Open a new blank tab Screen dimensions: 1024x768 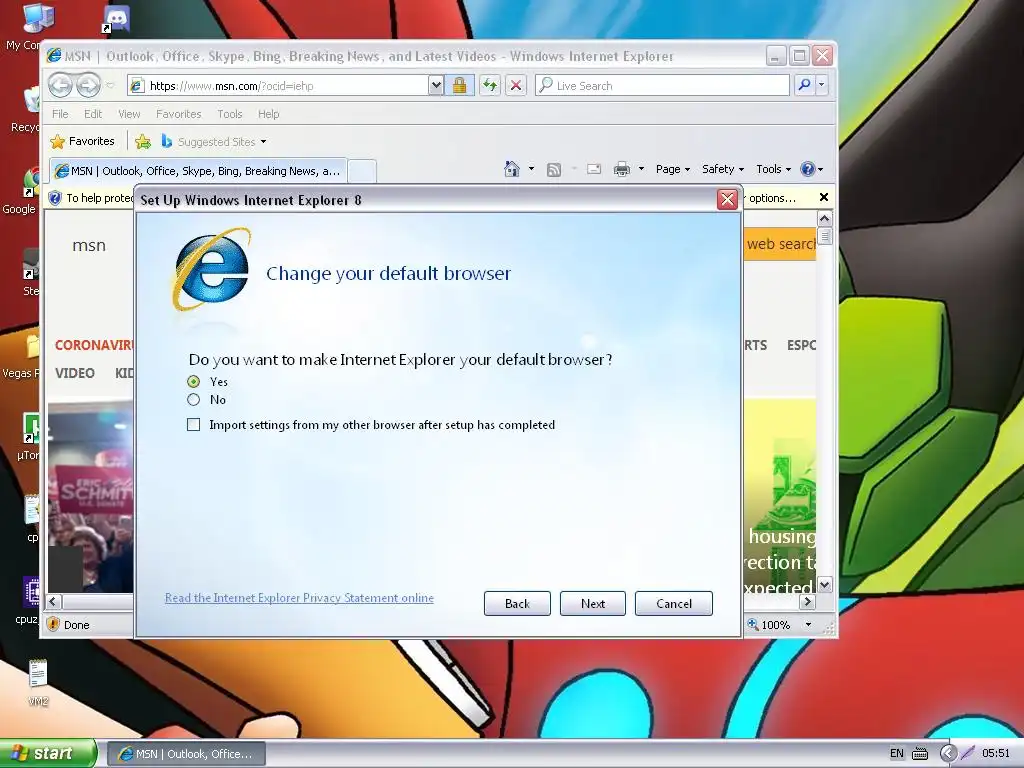pos(362,171)
